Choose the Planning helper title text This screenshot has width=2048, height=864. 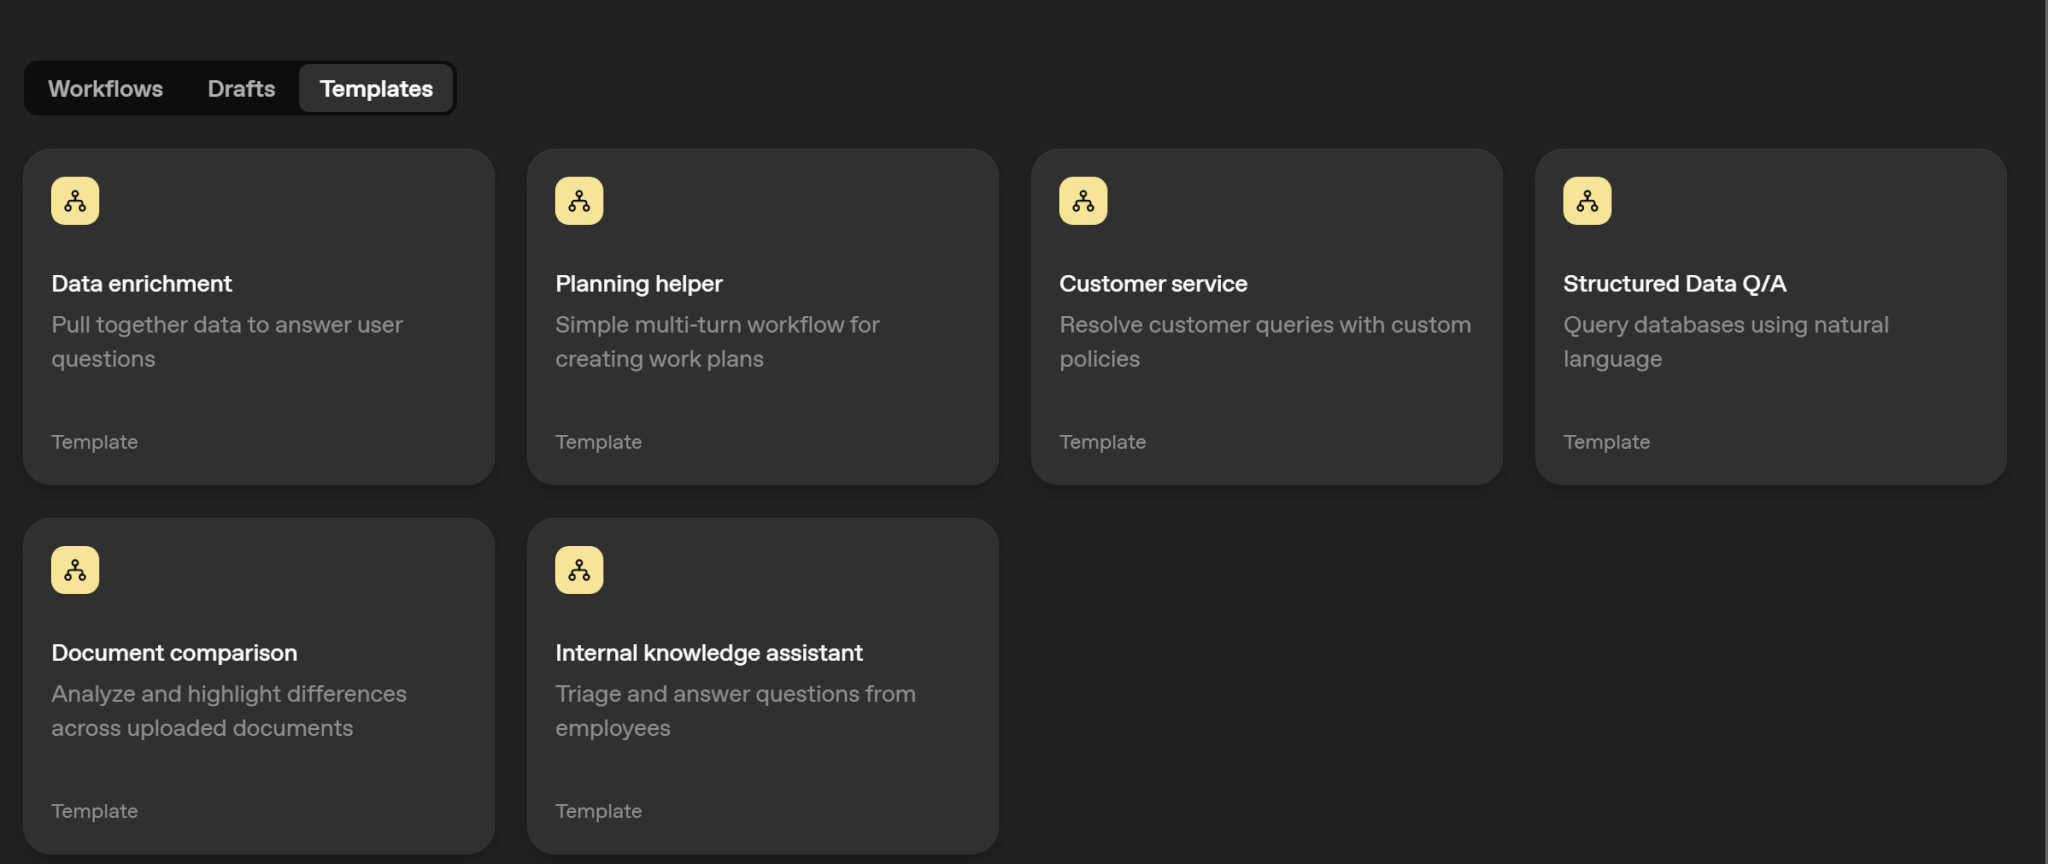coord(638,284)
